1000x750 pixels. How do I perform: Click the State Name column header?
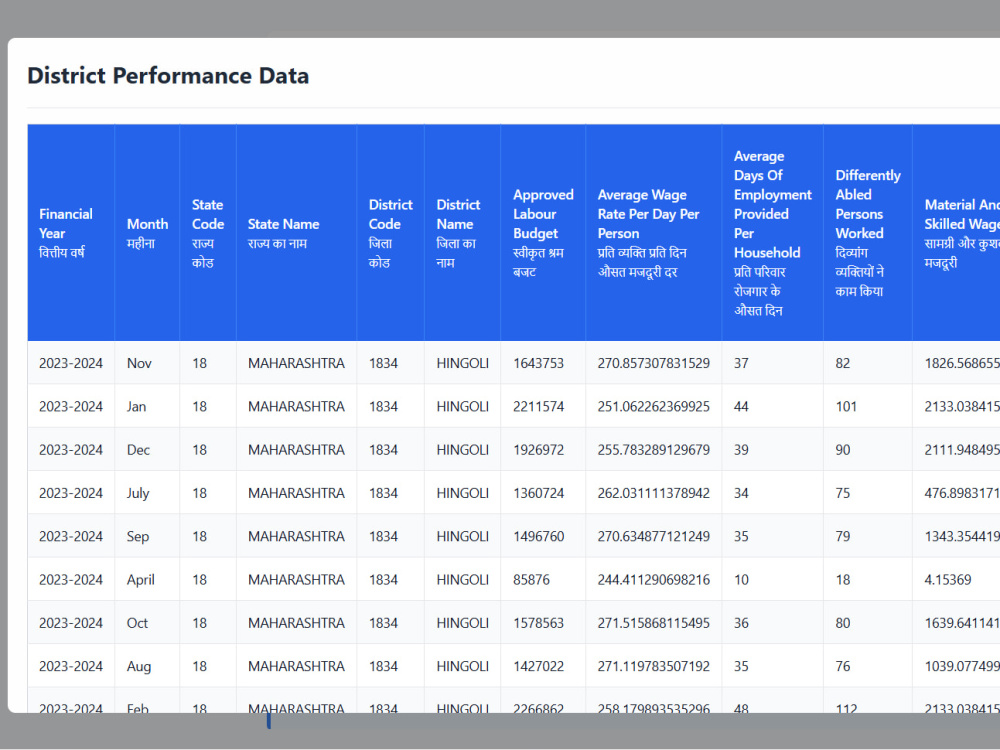click(x=297, y=233)
